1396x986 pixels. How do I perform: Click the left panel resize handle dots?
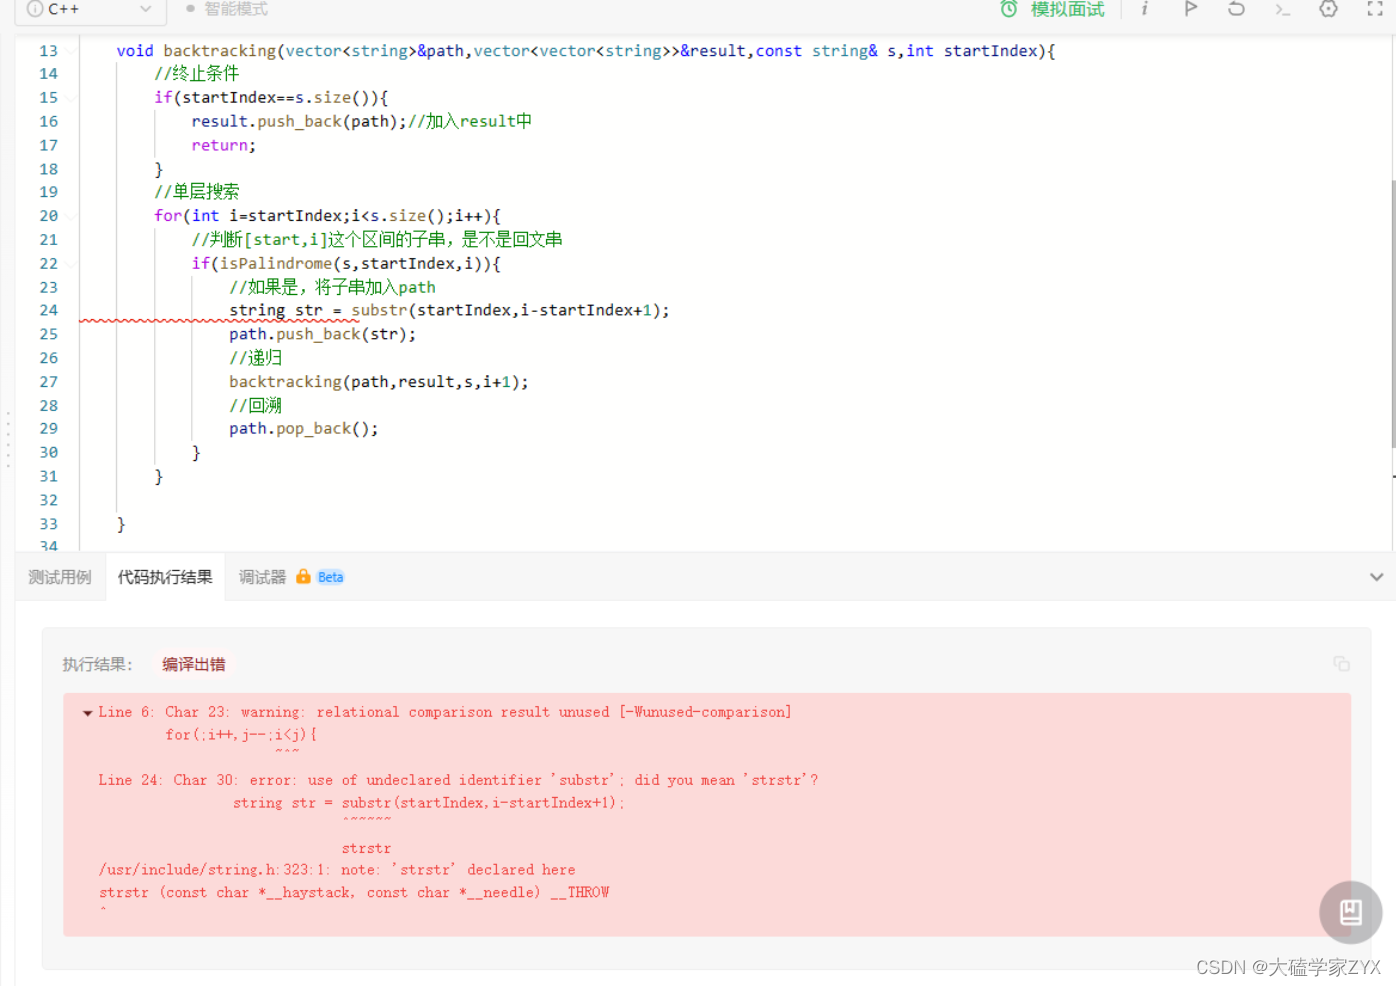[8, 438]
